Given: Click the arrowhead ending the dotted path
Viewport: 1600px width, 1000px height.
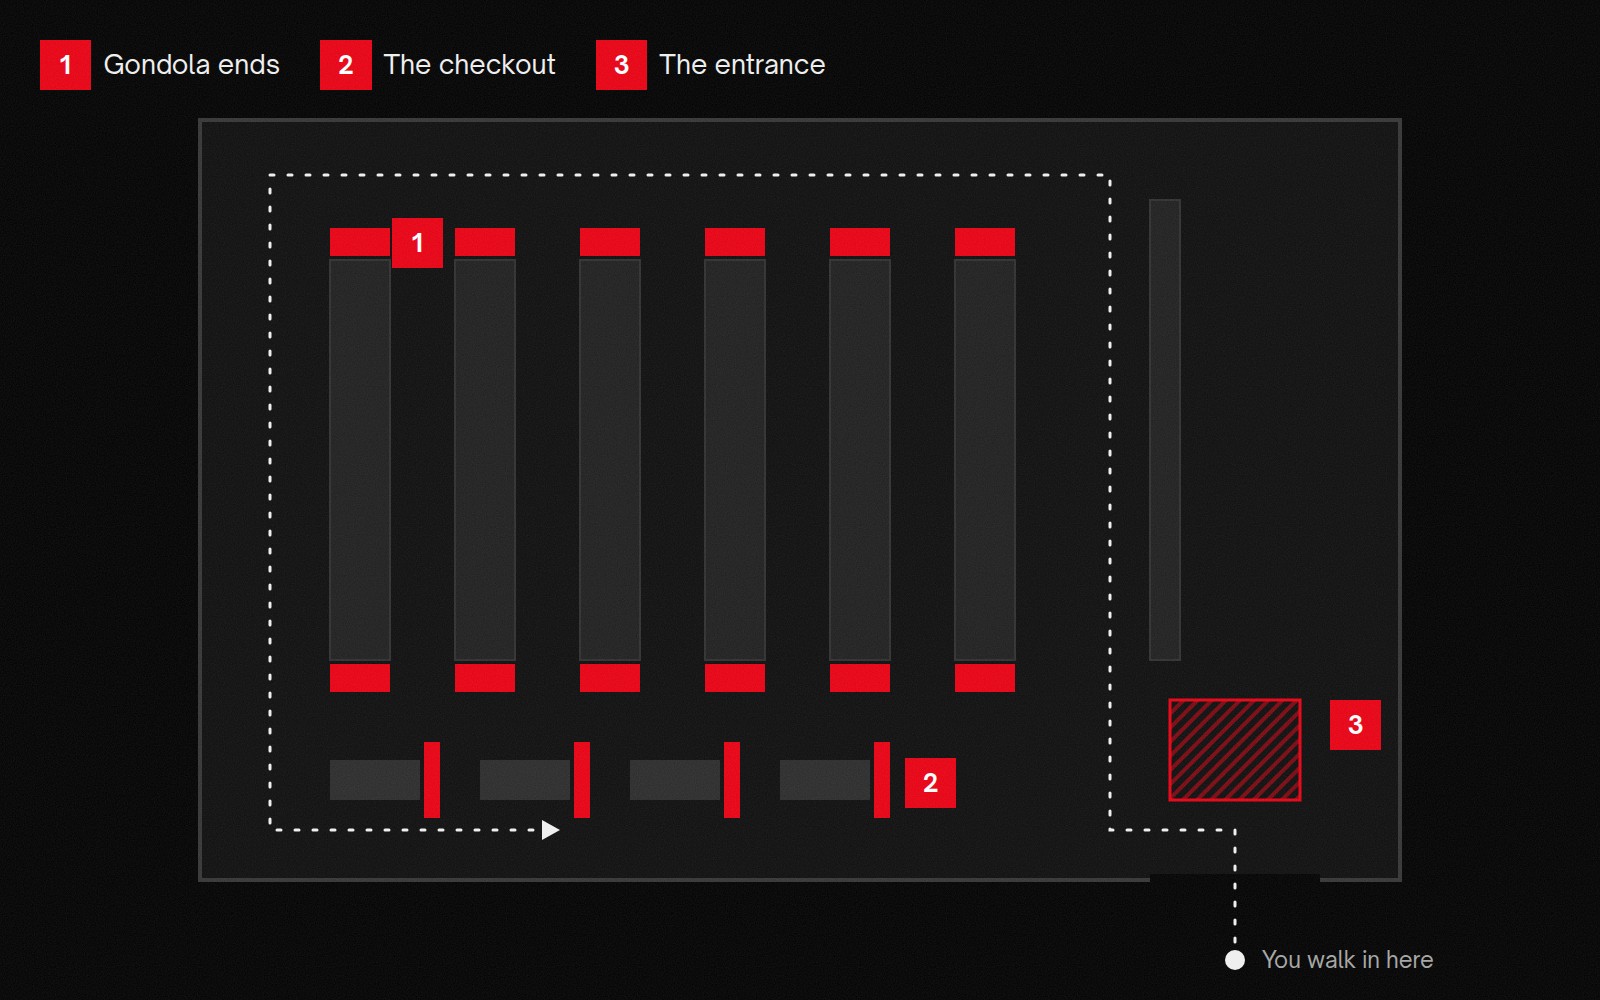Looking at the screenshot, I should point(550,830).
